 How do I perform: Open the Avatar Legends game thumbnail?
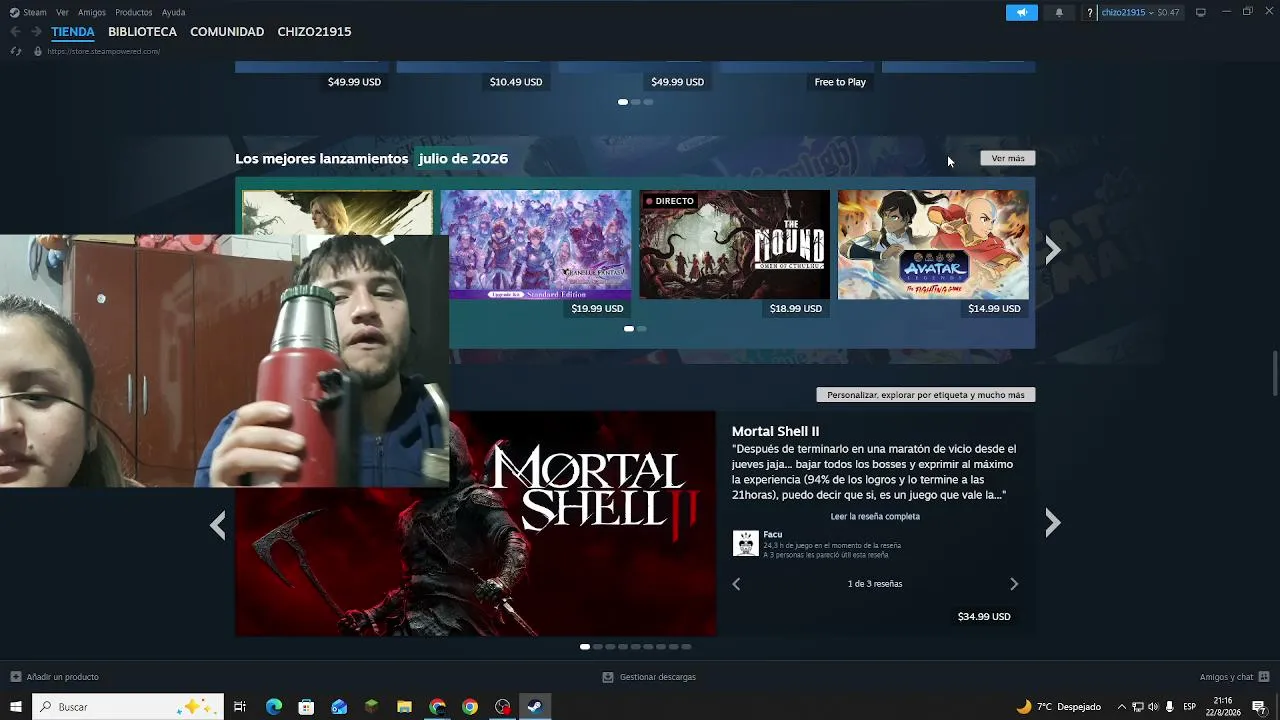click(933, 245)
